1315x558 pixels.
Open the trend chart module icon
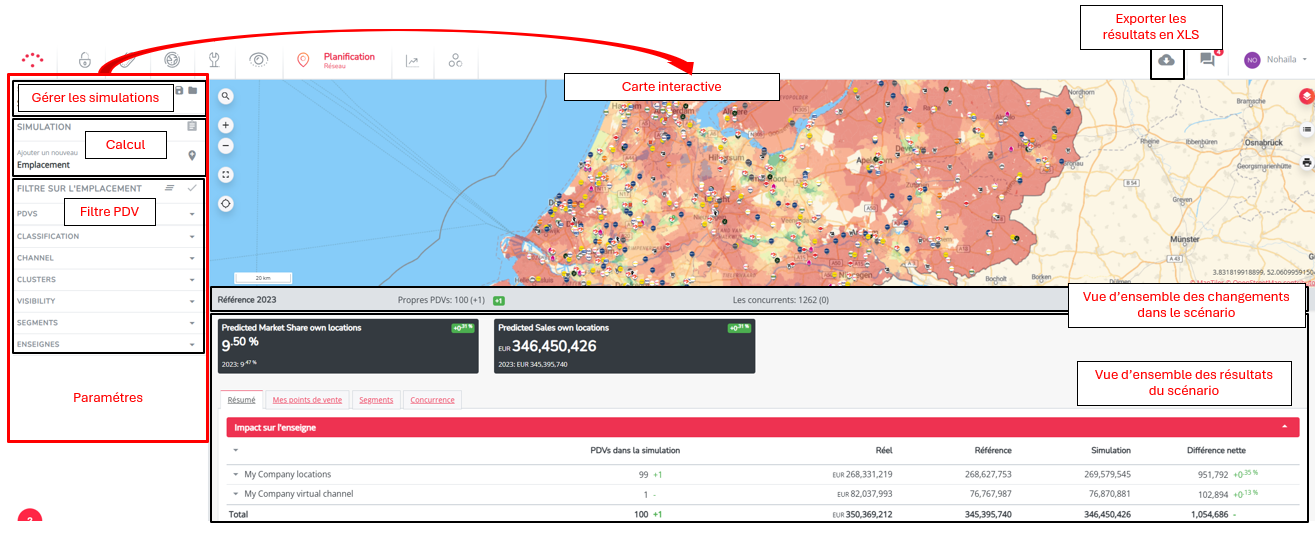412,61
